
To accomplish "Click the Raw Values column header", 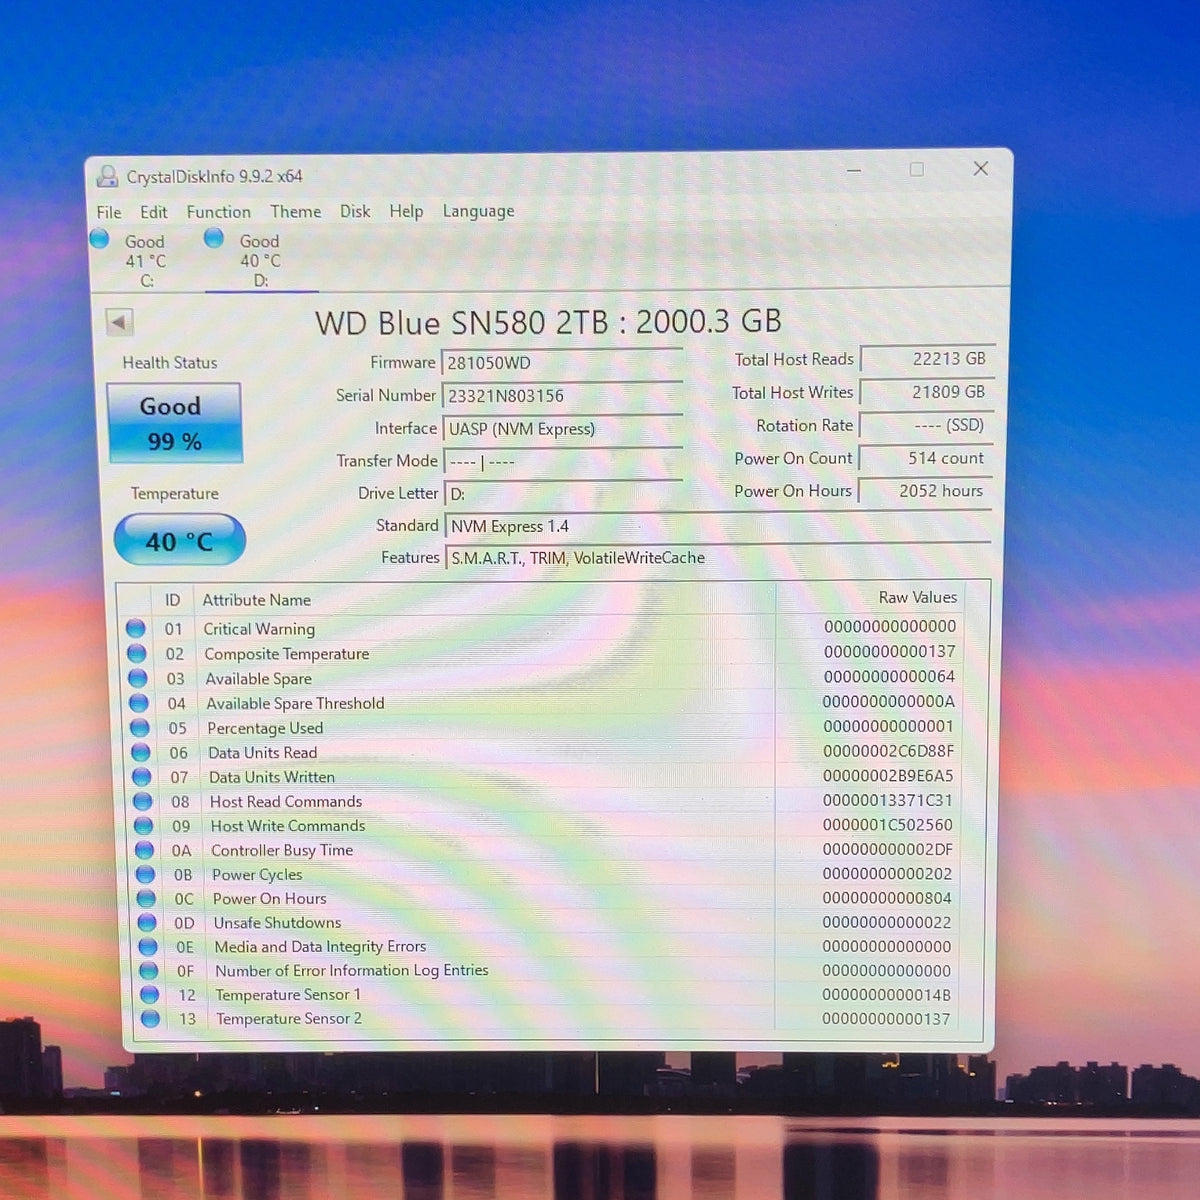I will click(918, 597).
